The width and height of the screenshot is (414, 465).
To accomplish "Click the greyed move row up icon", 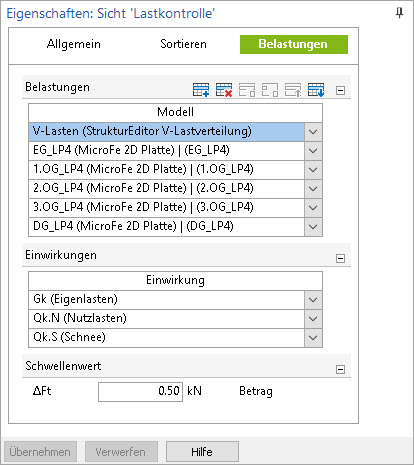I will (293, 90).
